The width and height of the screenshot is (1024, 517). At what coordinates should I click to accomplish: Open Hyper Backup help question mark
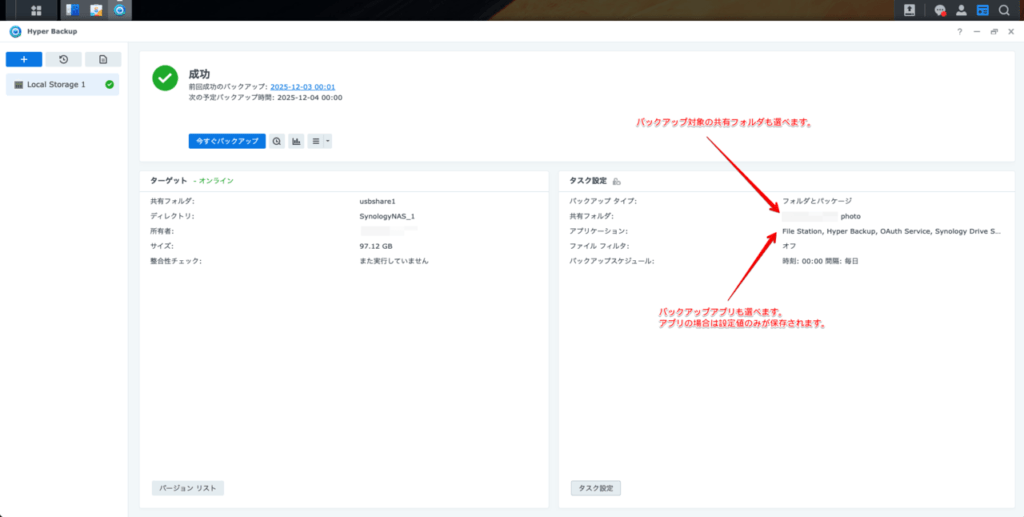[959, 31]
